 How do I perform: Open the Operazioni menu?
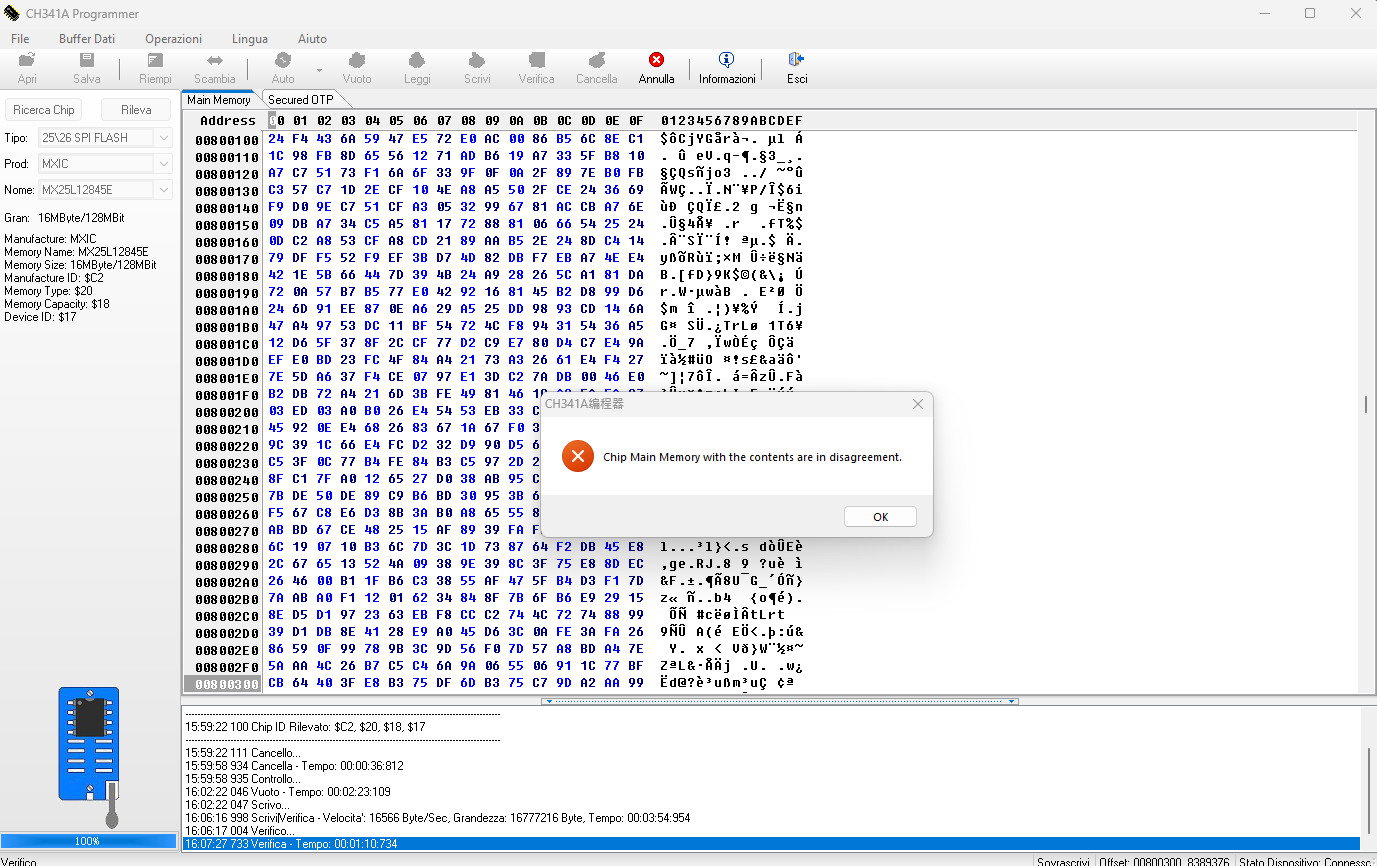(x=173, y=39)
